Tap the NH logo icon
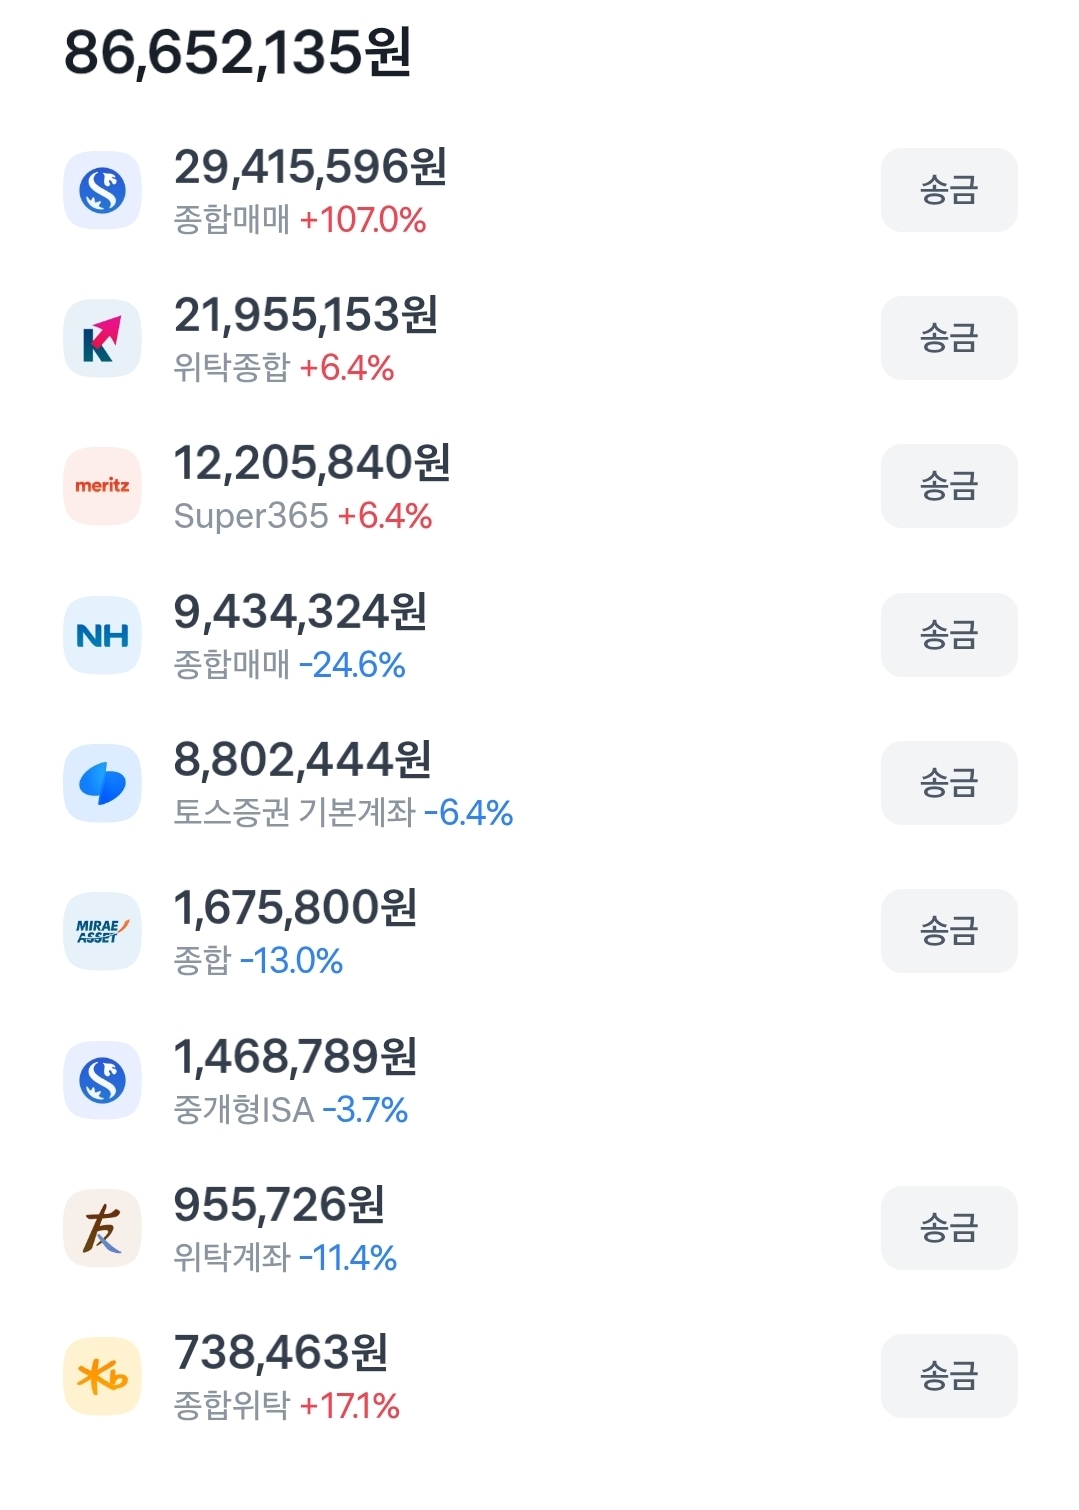 (x=102, y=635)
